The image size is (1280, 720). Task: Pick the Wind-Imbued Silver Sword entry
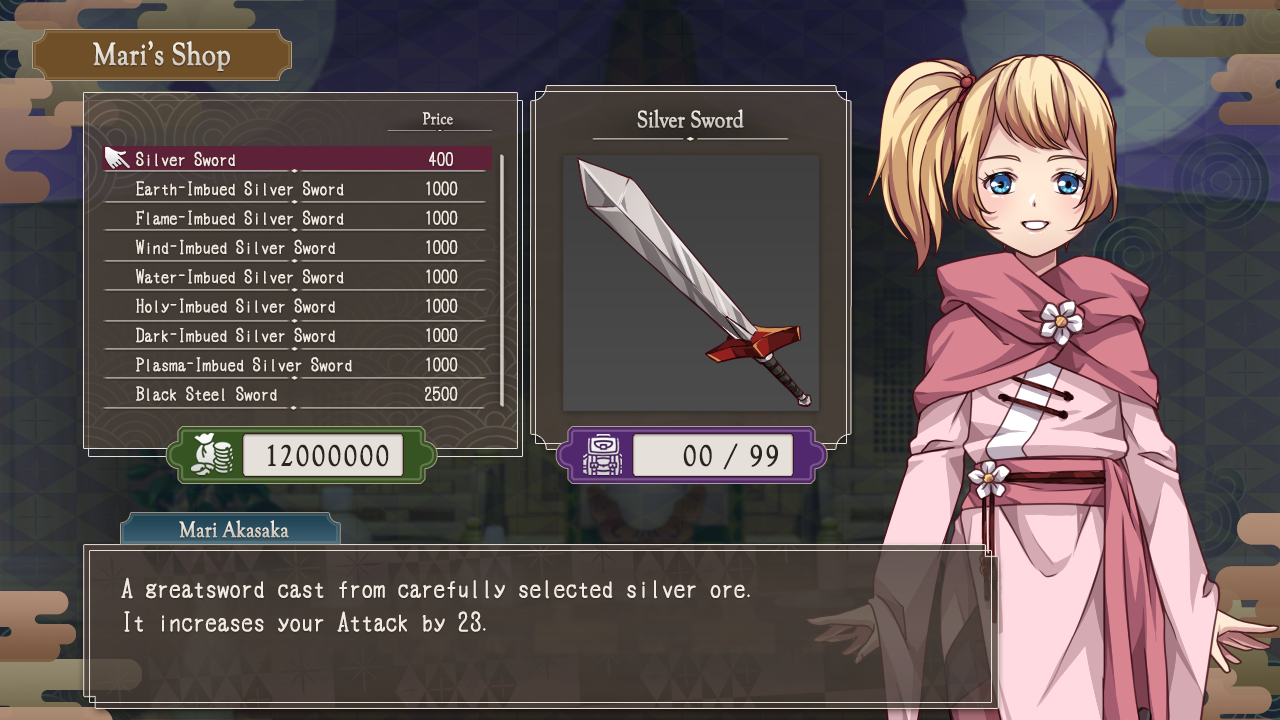[298, 247]
